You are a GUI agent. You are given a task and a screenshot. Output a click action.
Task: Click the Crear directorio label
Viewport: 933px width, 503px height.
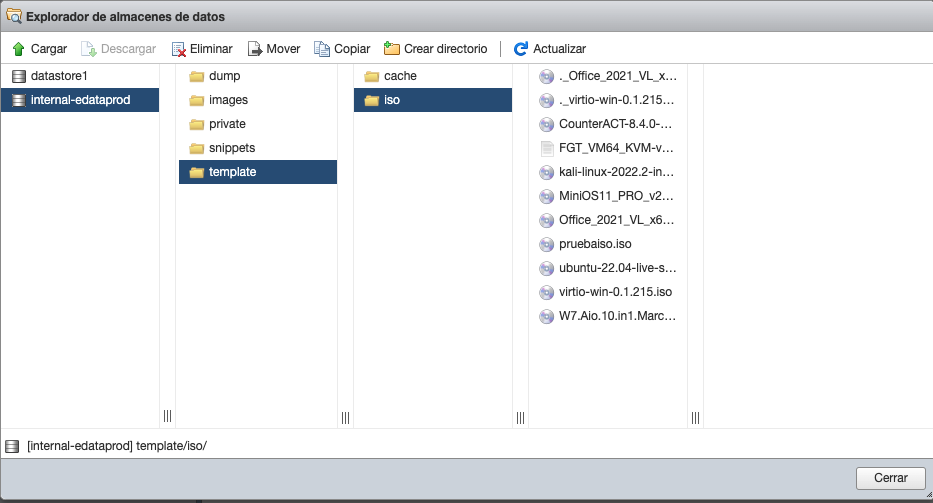pyautogui.click(x=446, y=49)
